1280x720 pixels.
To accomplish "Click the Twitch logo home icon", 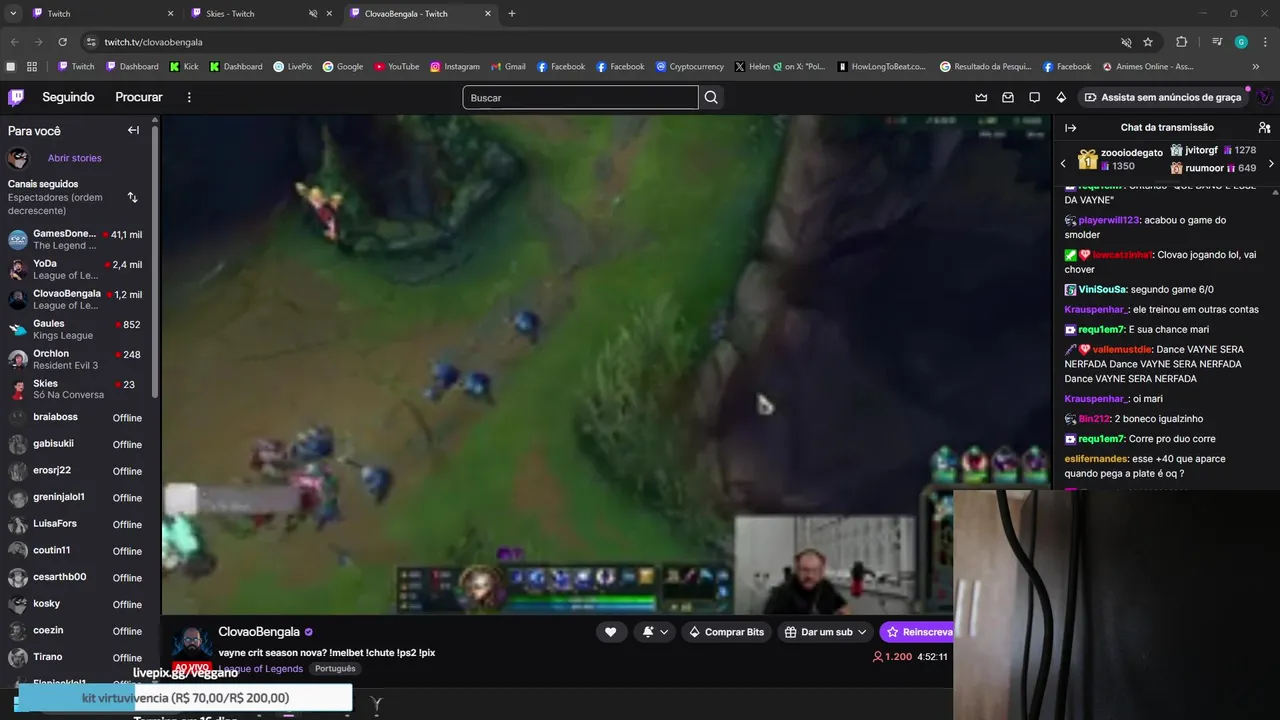I will 16,97.
